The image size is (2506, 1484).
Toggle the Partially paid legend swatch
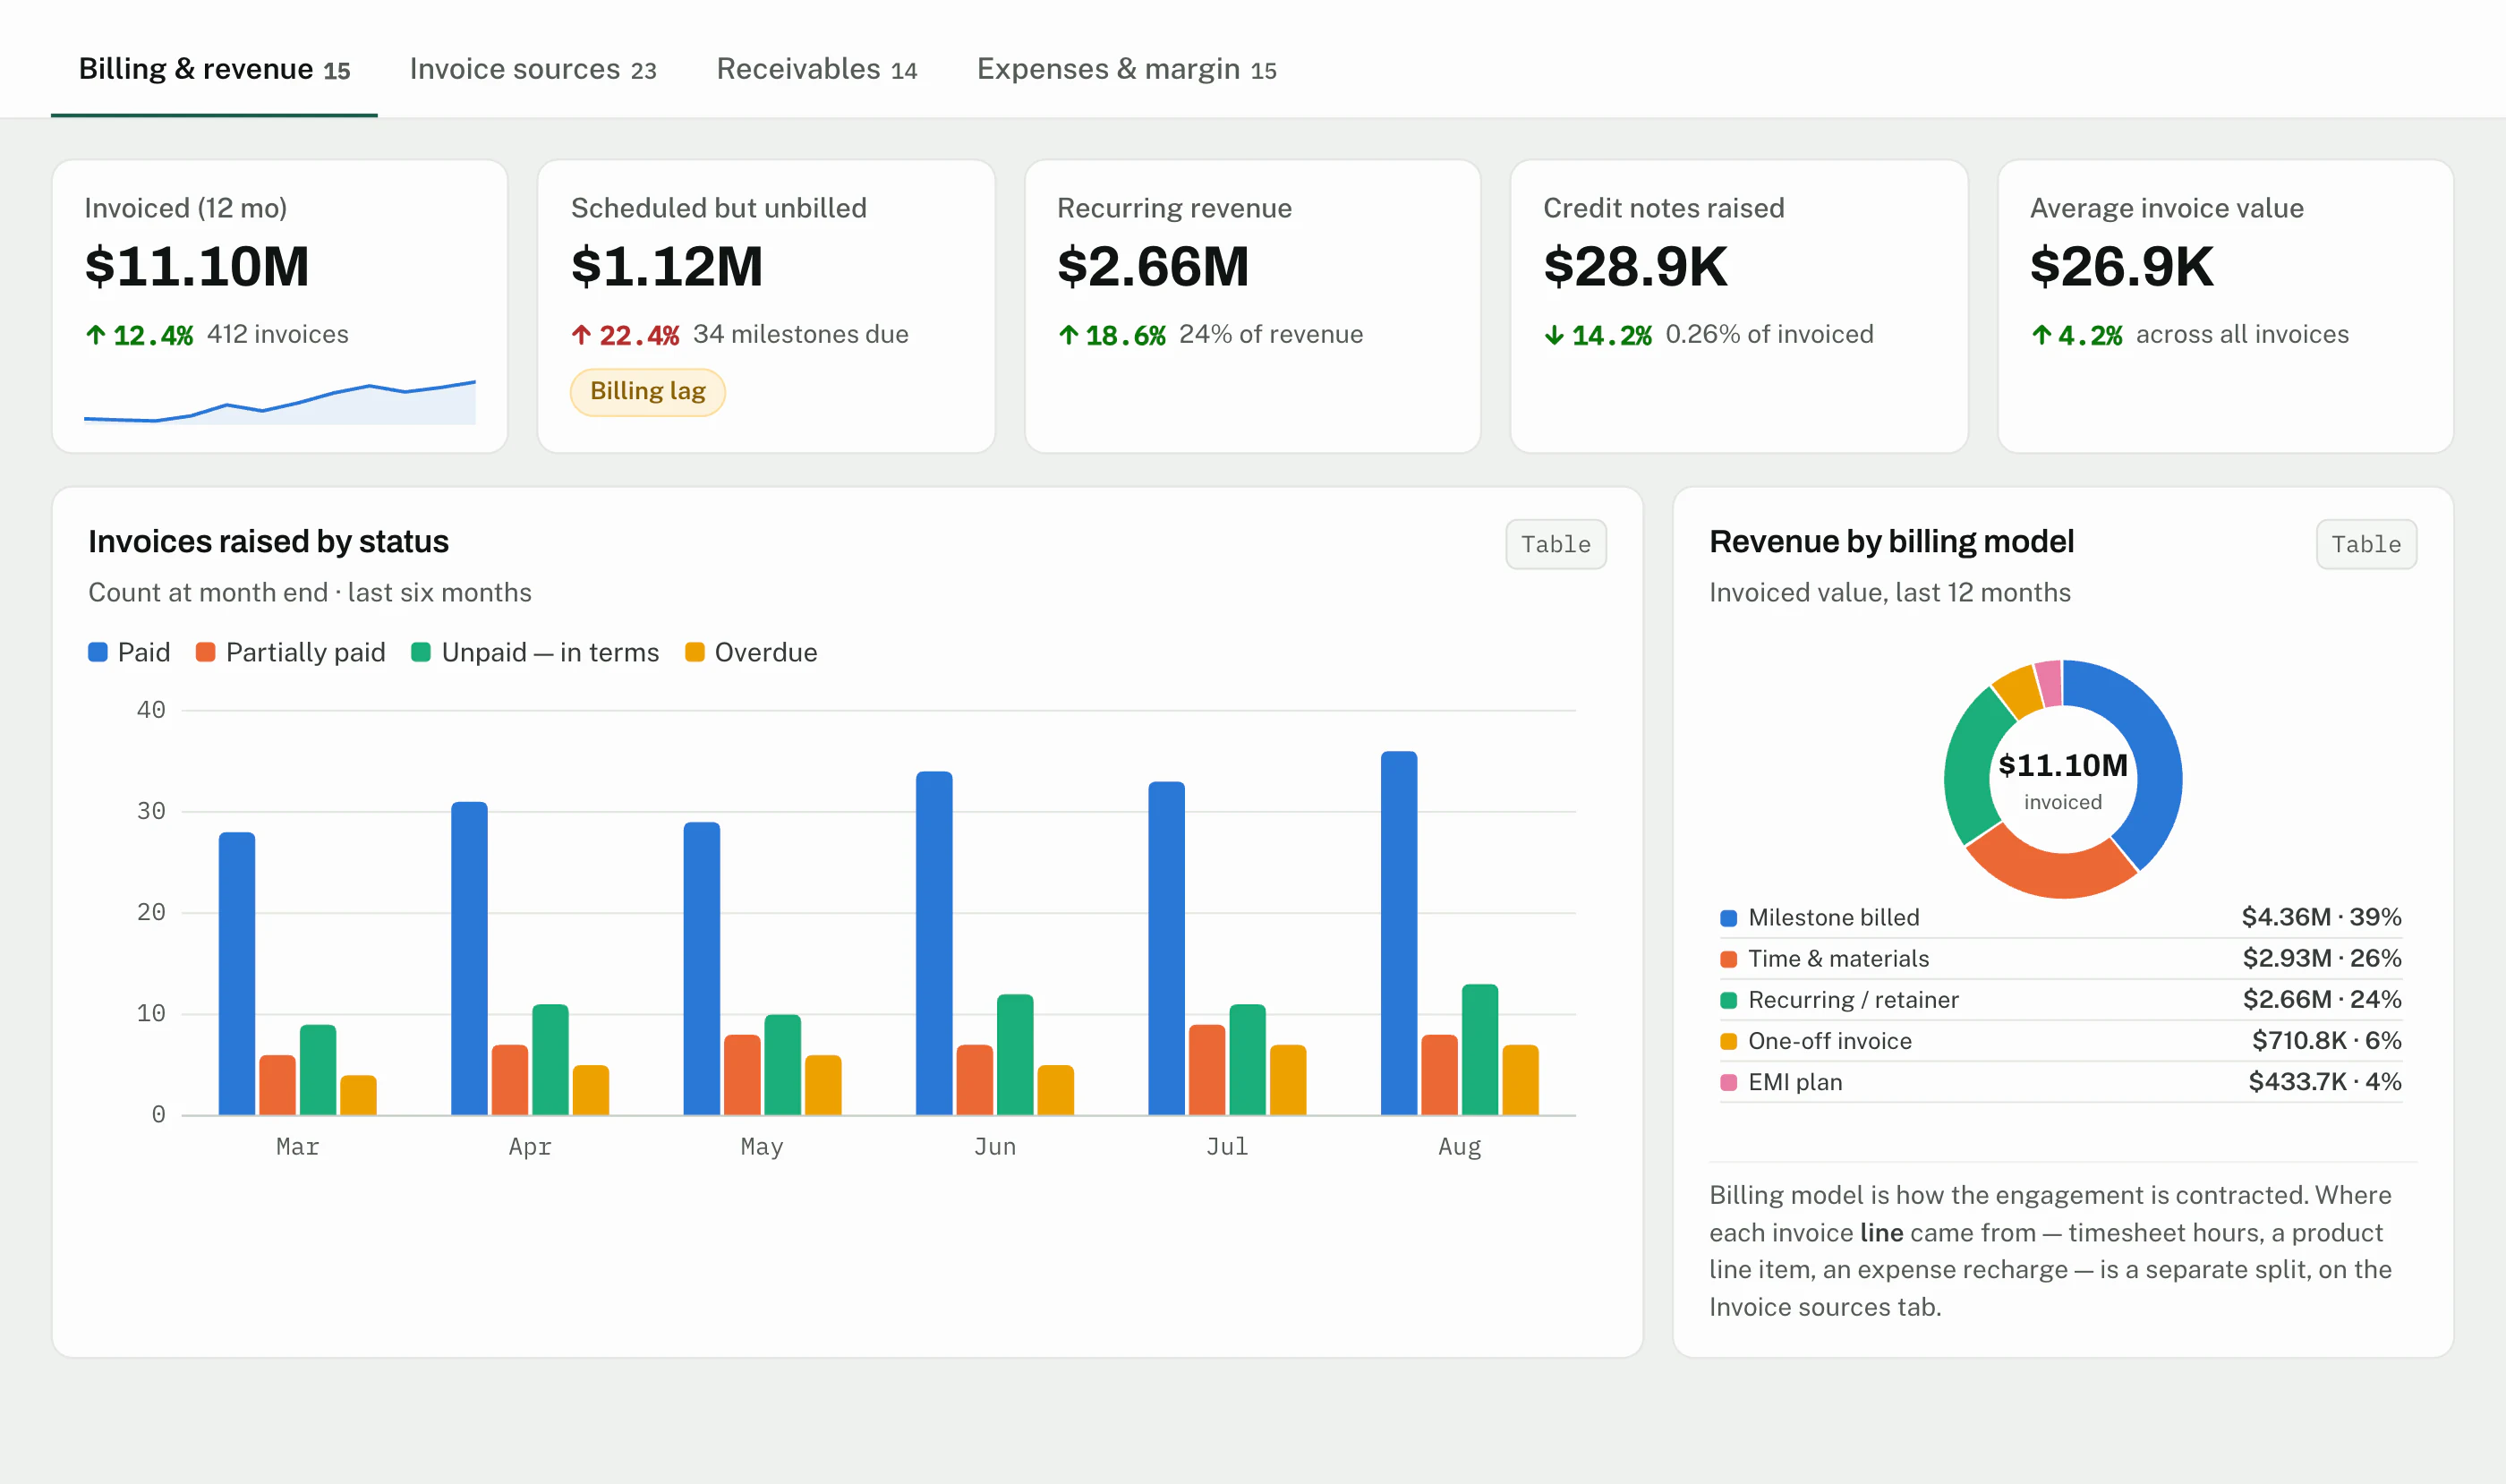point(206,652)
